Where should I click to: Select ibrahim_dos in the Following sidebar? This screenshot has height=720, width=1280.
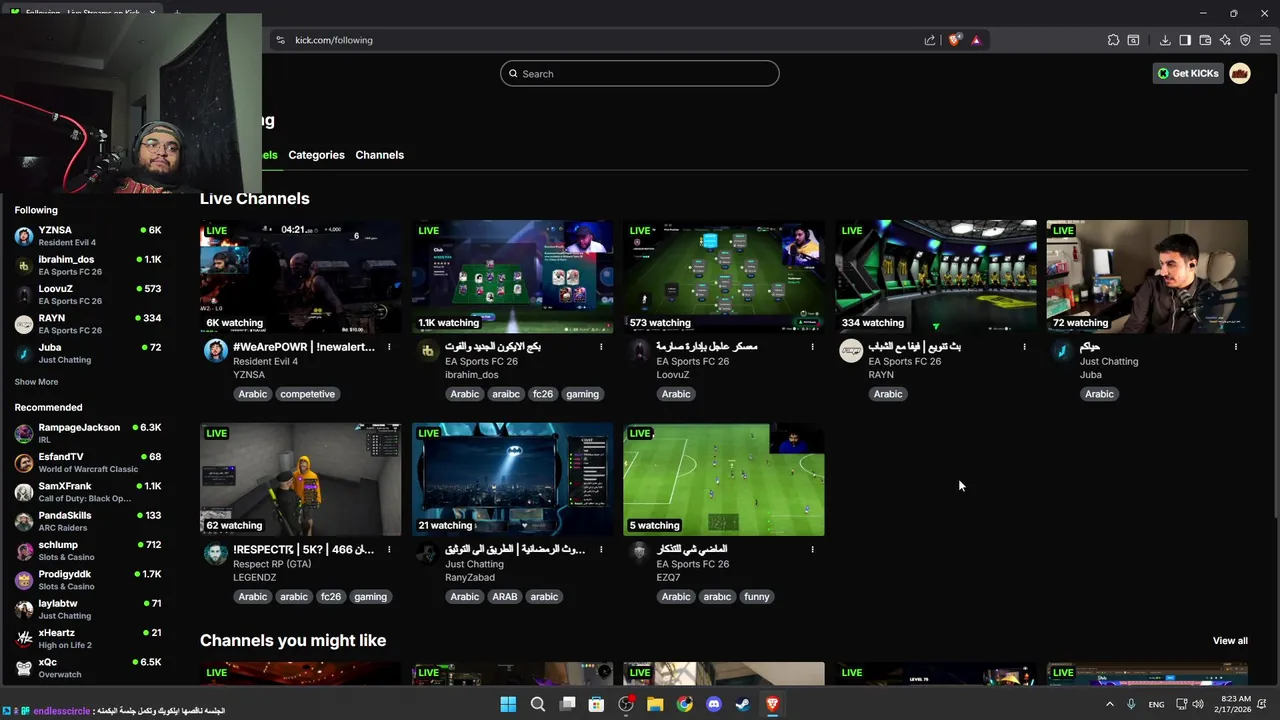pyautogui.click(x=88, y=265)
